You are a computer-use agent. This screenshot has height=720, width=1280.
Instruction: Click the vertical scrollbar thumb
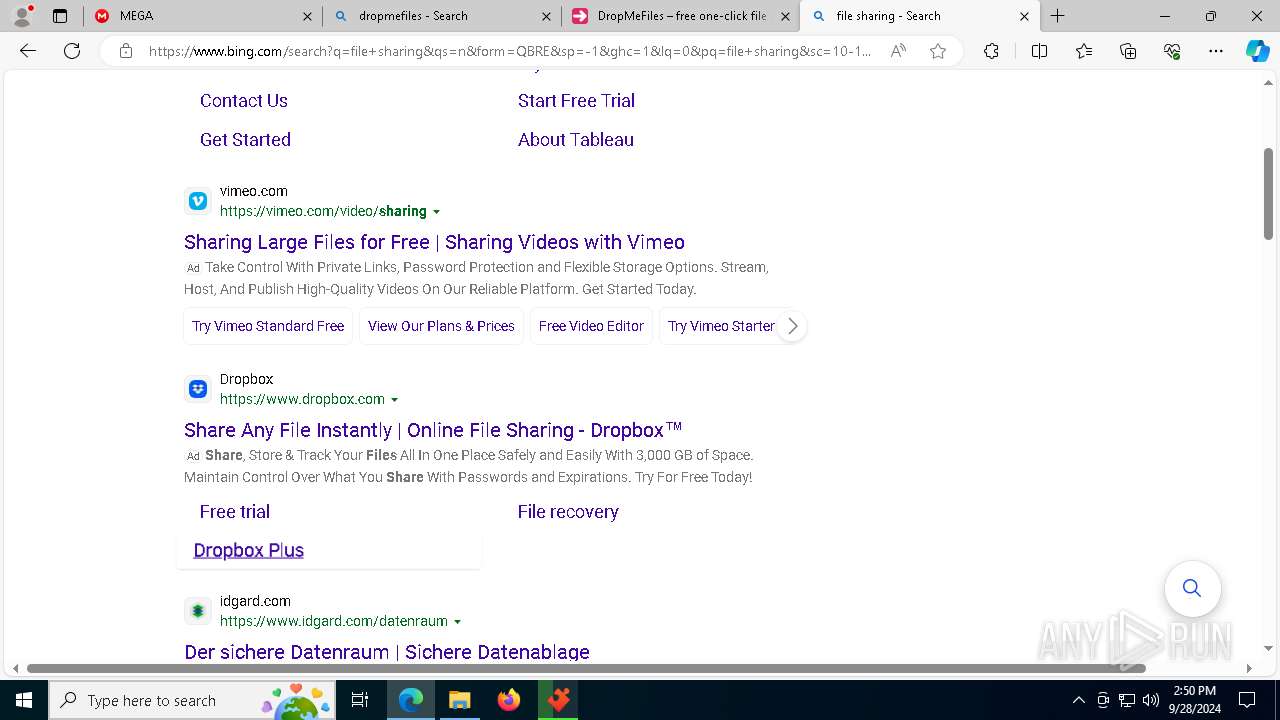pos(1268,194)
